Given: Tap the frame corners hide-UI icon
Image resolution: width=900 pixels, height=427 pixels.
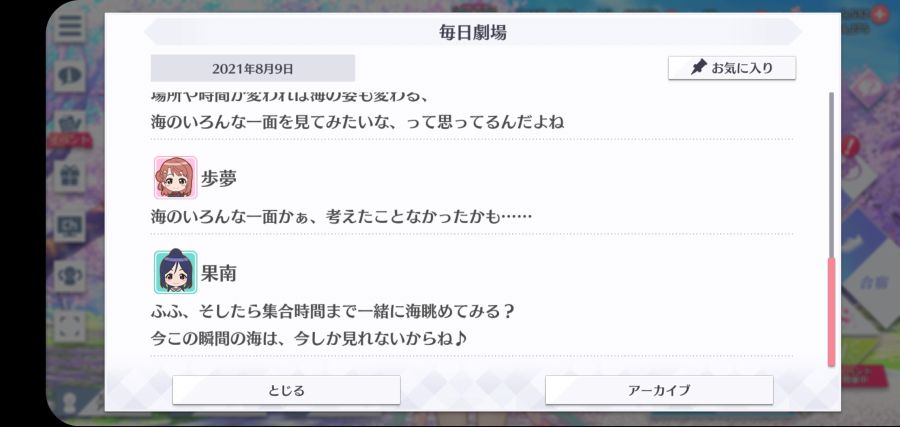Looking at the screenshot, I should pos(70,325).
